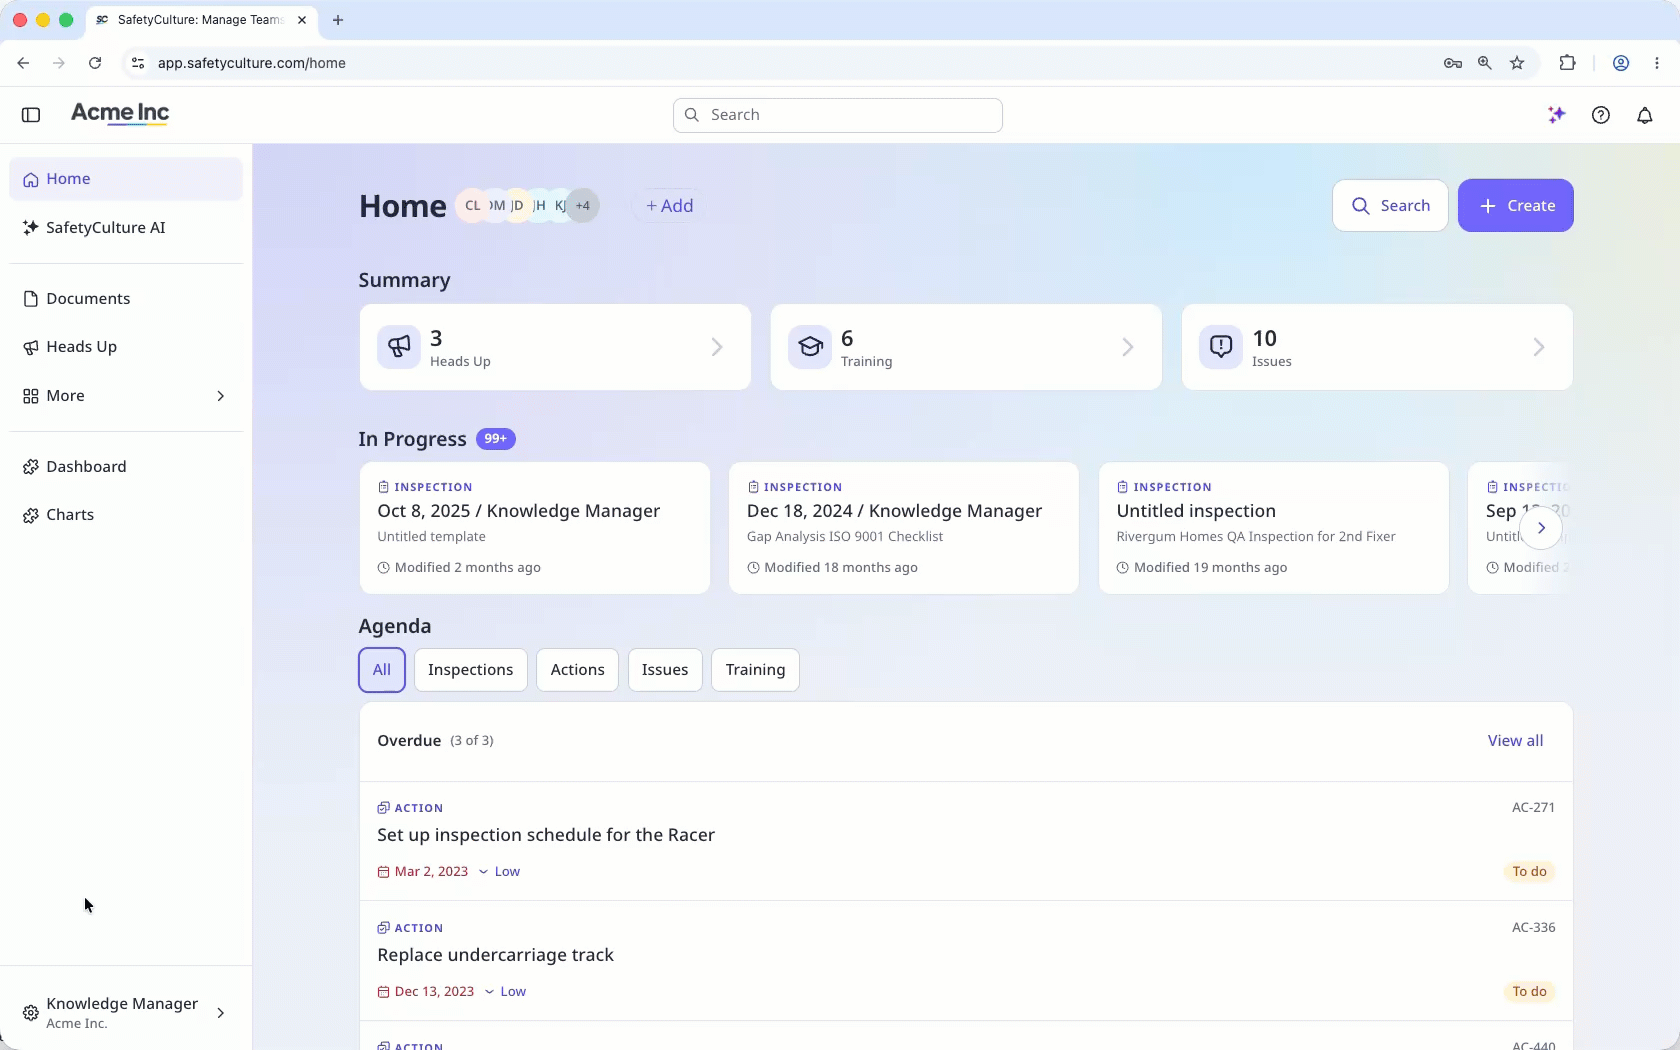Click the 99+ In Progress badge
This screenshot has height=1050, width=1680.
click(496, 439)
